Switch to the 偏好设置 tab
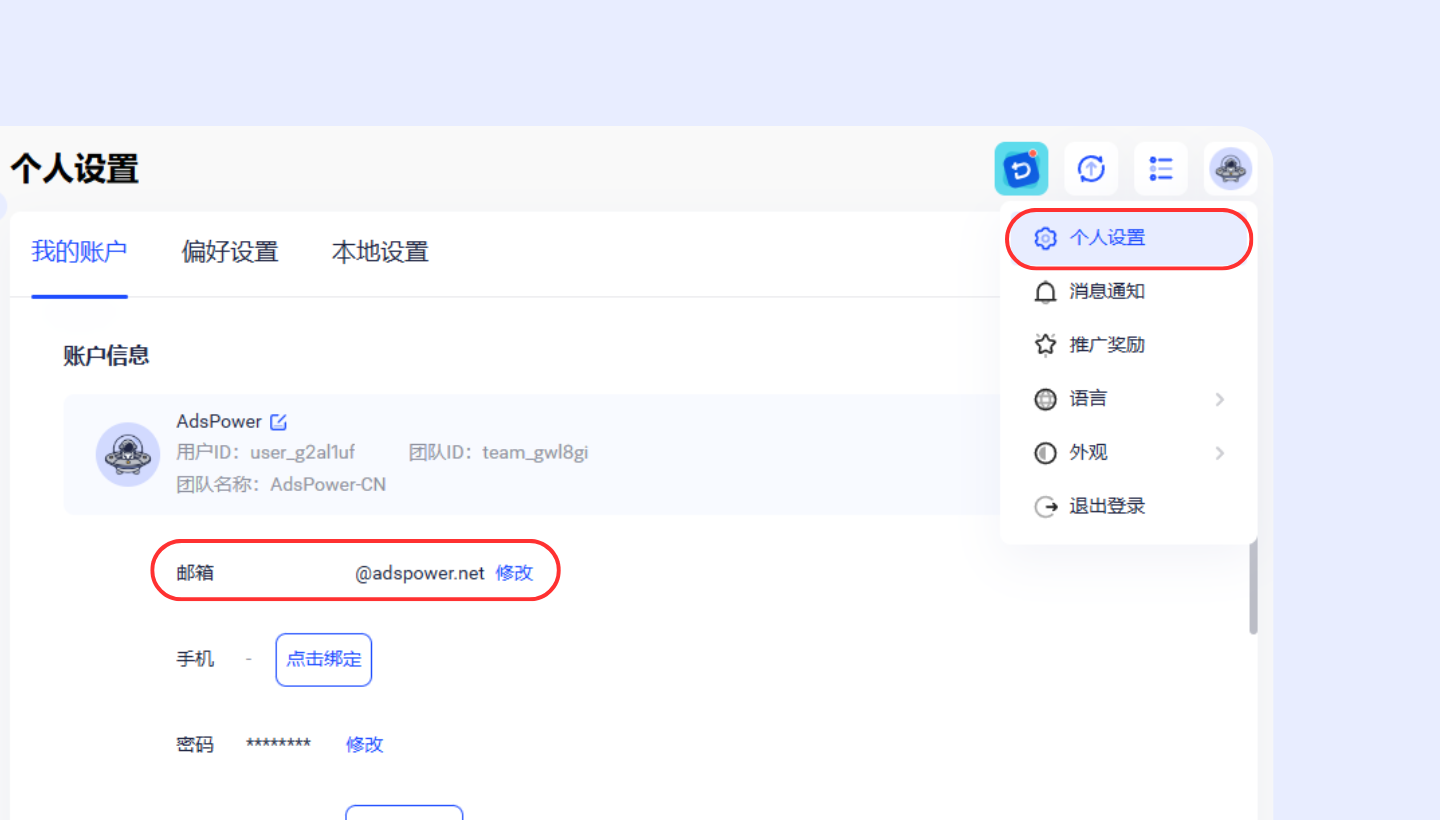This screenshot has height=820, width=1440. [x=229, y=252]
